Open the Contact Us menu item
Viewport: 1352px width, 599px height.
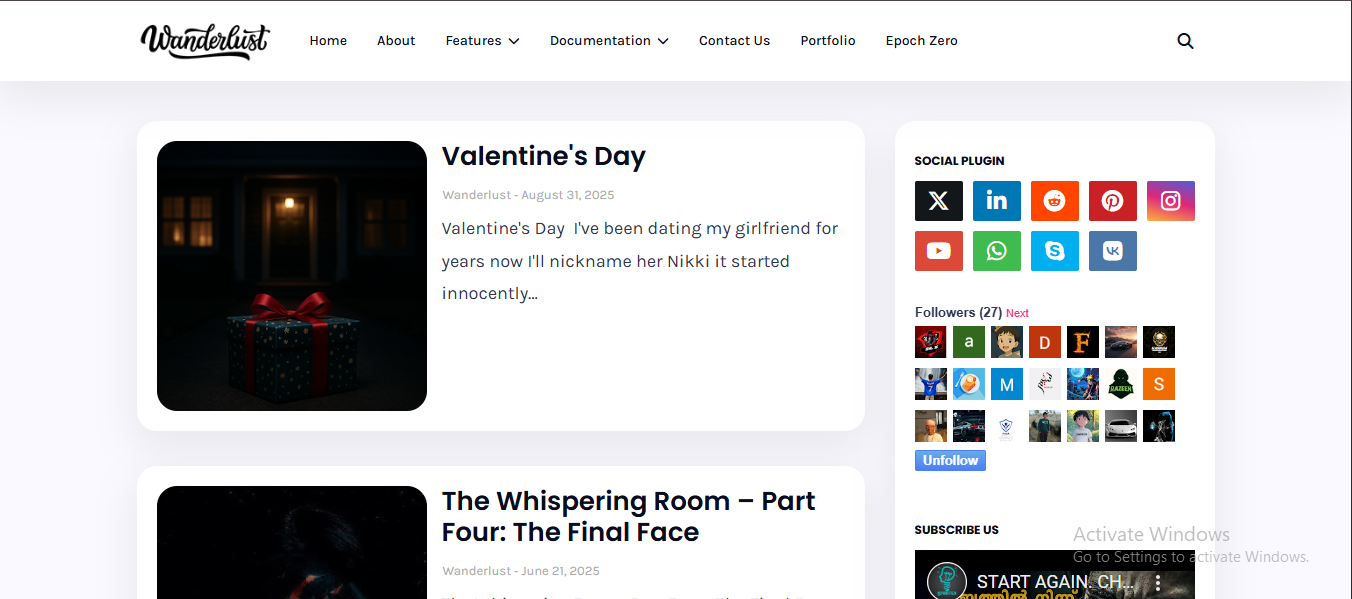point(734,41)
